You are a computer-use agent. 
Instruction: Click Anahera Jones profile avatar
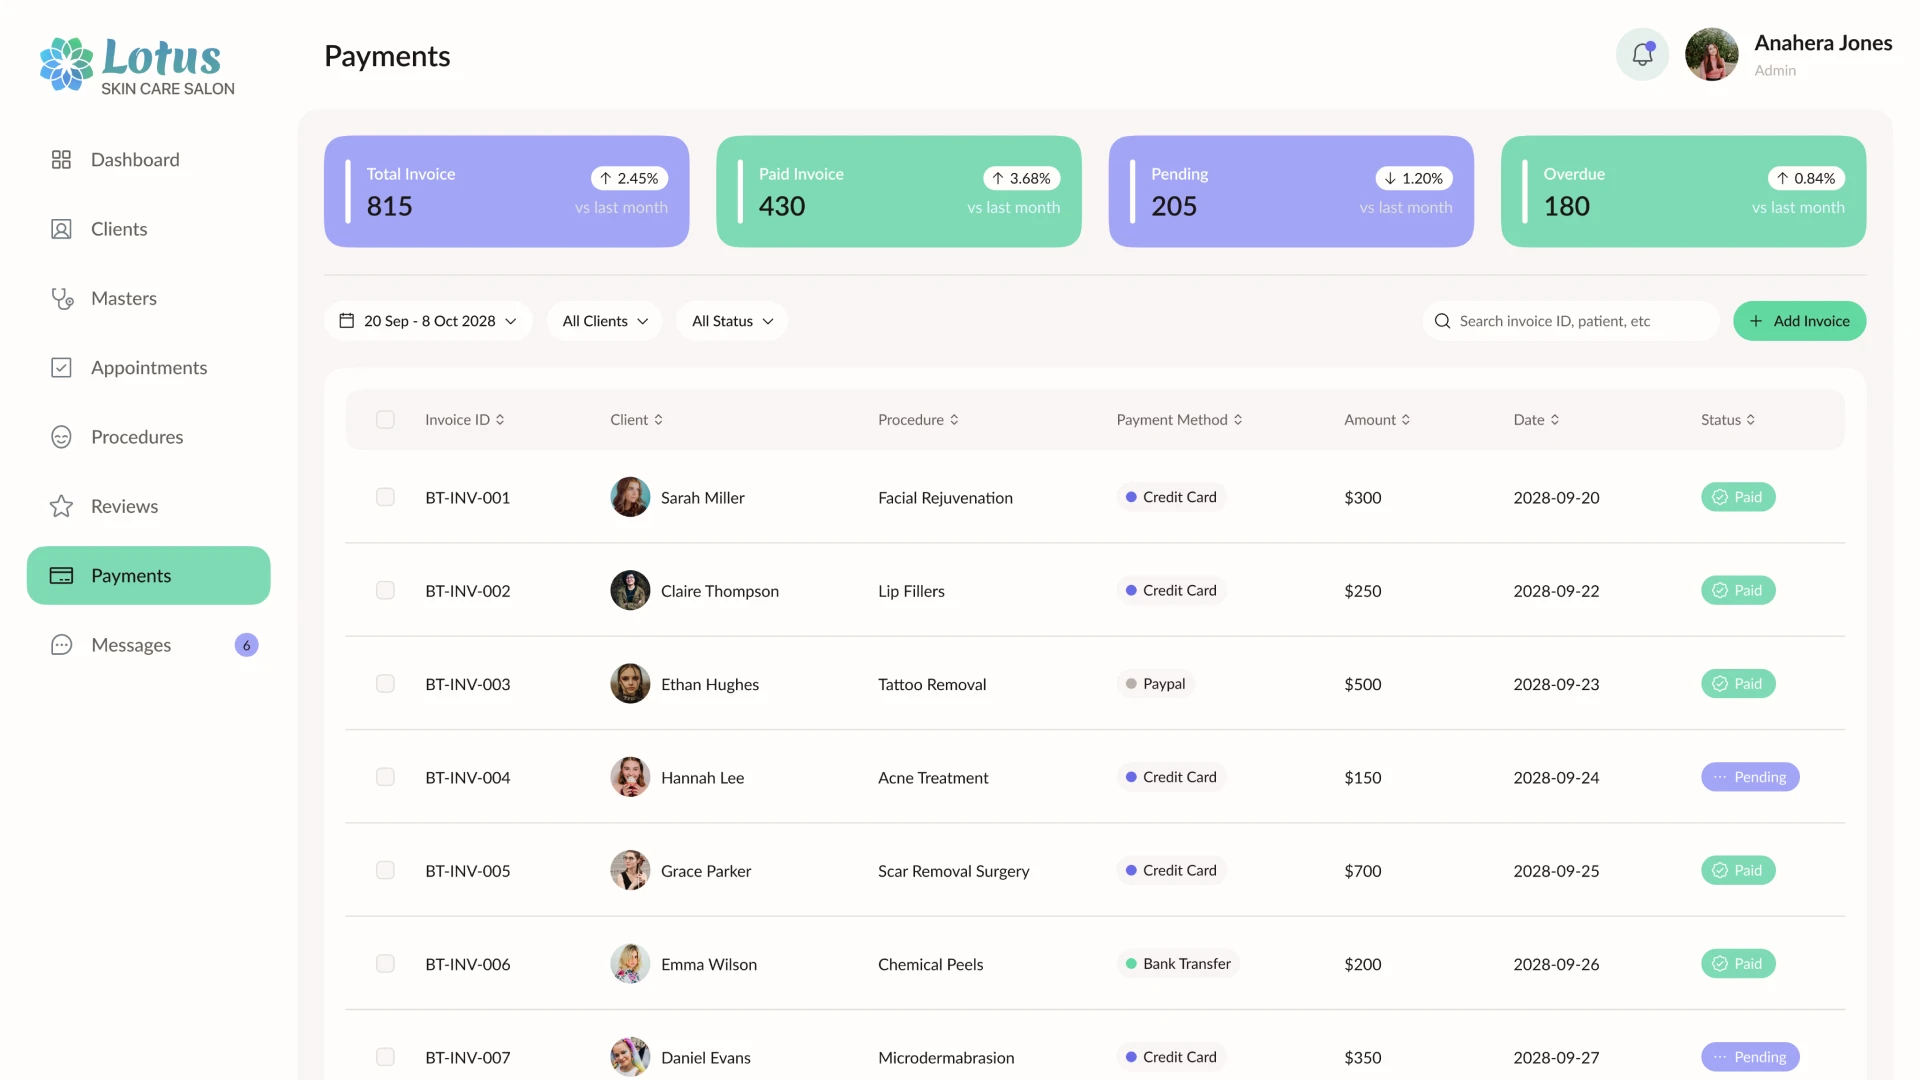pyautogui.click(x=1711, y=55)
